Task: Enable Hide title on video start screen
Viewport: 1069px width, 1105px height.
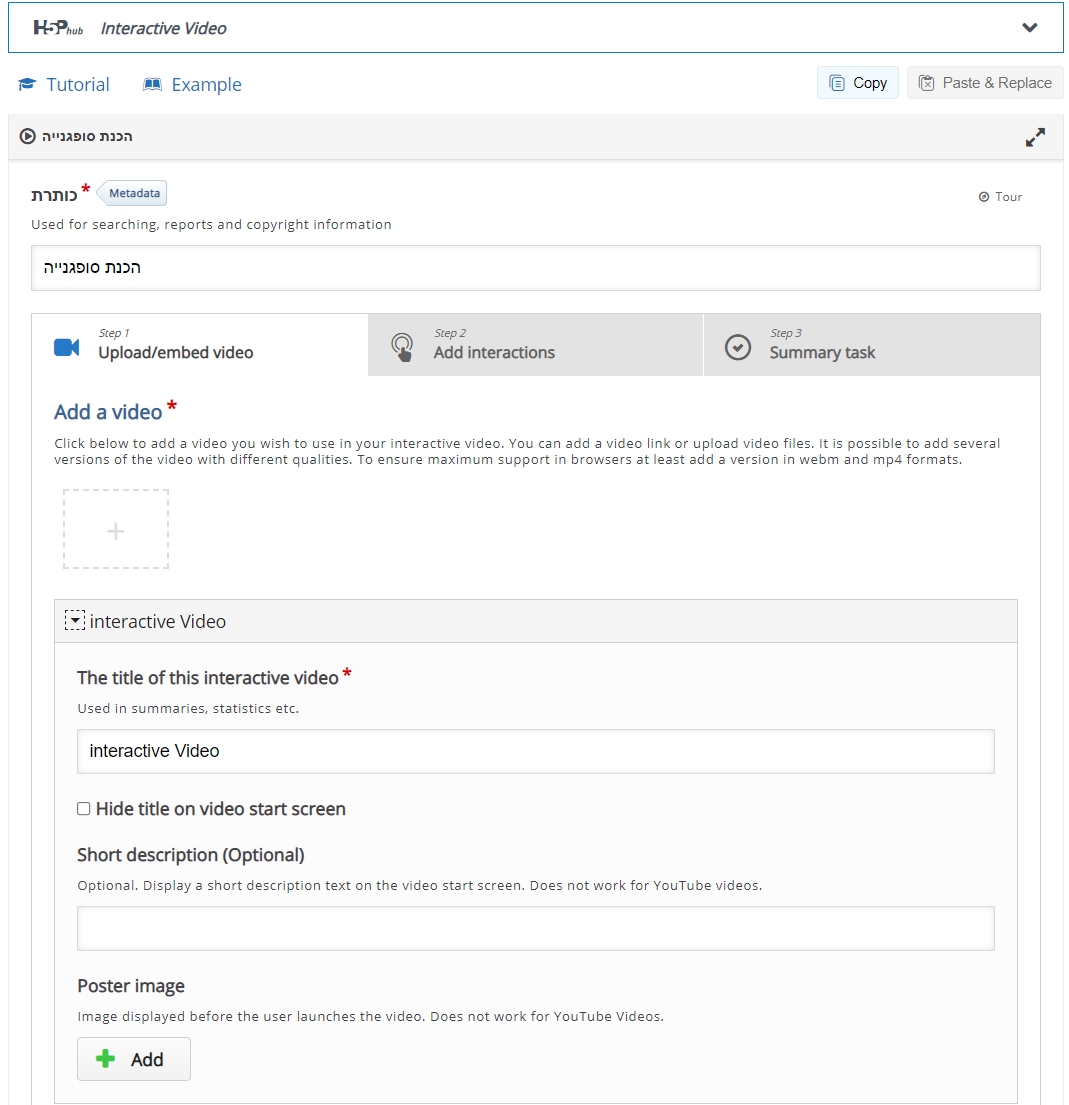Action: pos(84,809)
